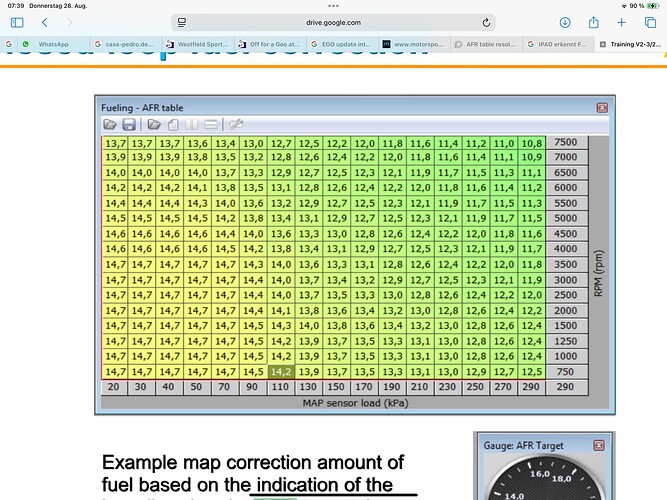Click the AFR Target gauge dial
This screenshot has width=667, height=500.
point(544,479)
